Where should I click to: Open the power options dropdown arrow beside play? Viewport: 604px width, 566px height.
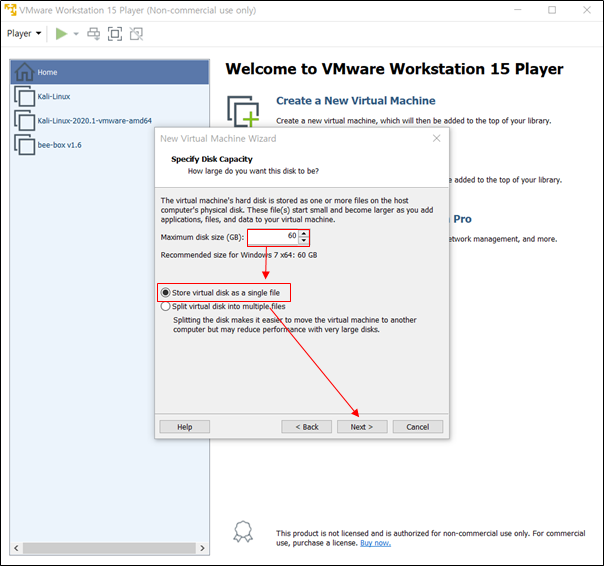pyautogui.click(x=76, y=34)
